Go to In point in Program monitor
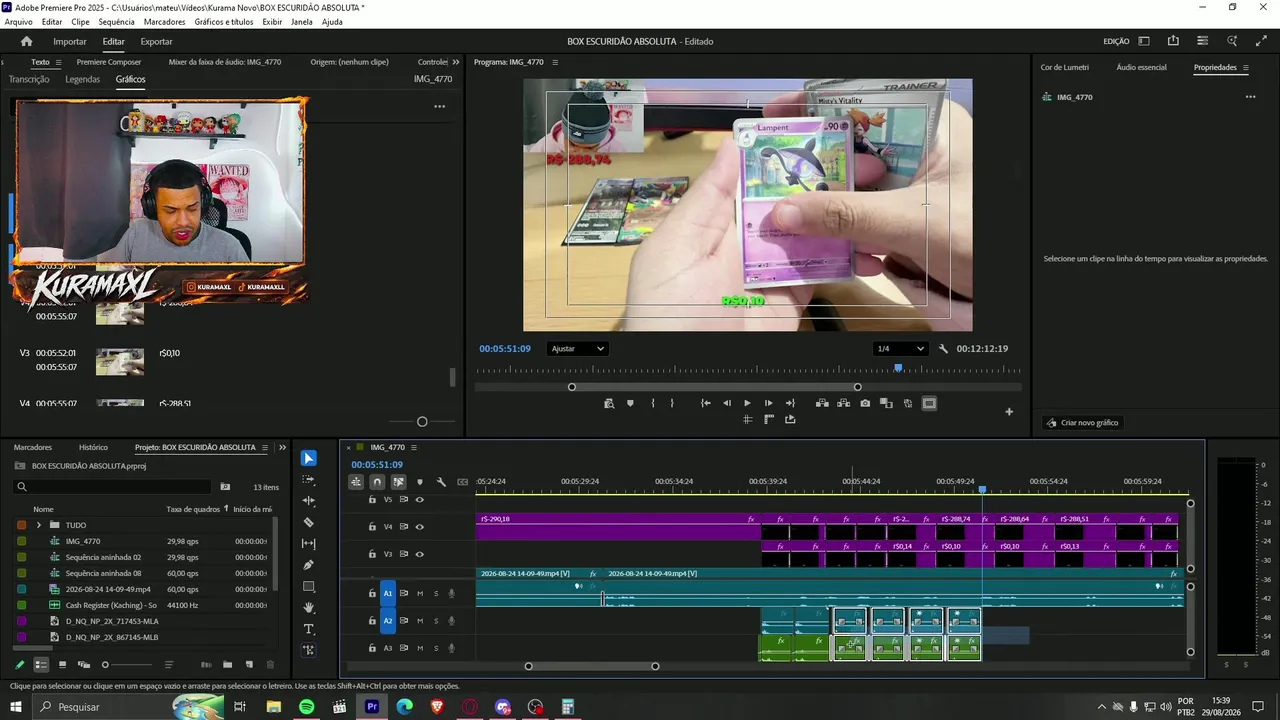The width and height of the screenshot is (1280, 720). (x=706, y=403)
